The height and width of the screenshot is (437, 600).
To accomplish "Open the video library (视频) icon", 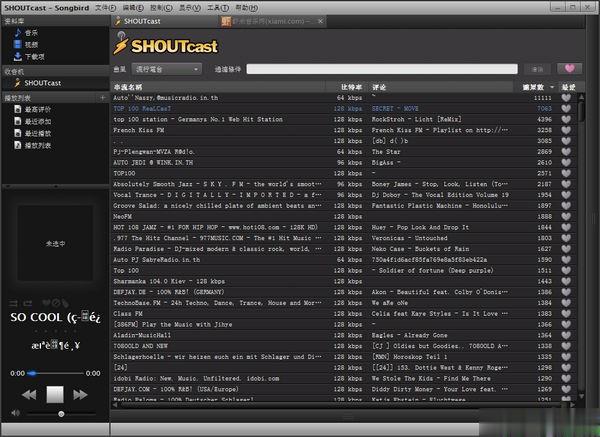I will 18,44.
